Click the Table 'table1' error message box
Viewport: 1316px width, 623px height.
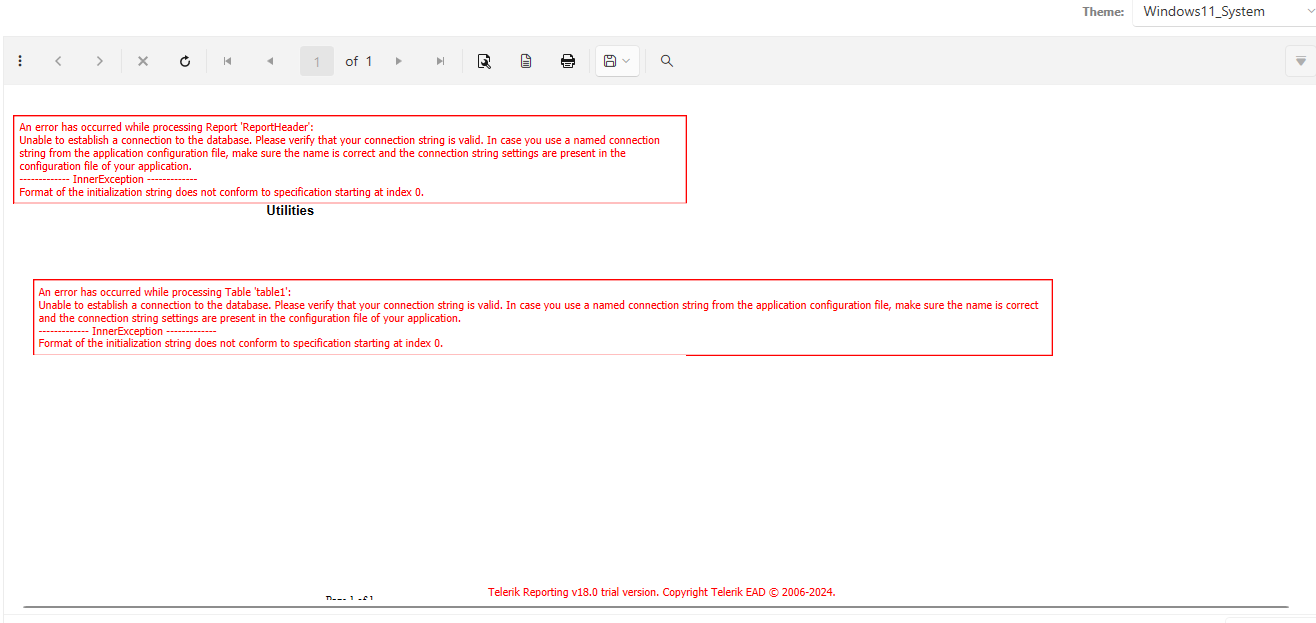542,317
